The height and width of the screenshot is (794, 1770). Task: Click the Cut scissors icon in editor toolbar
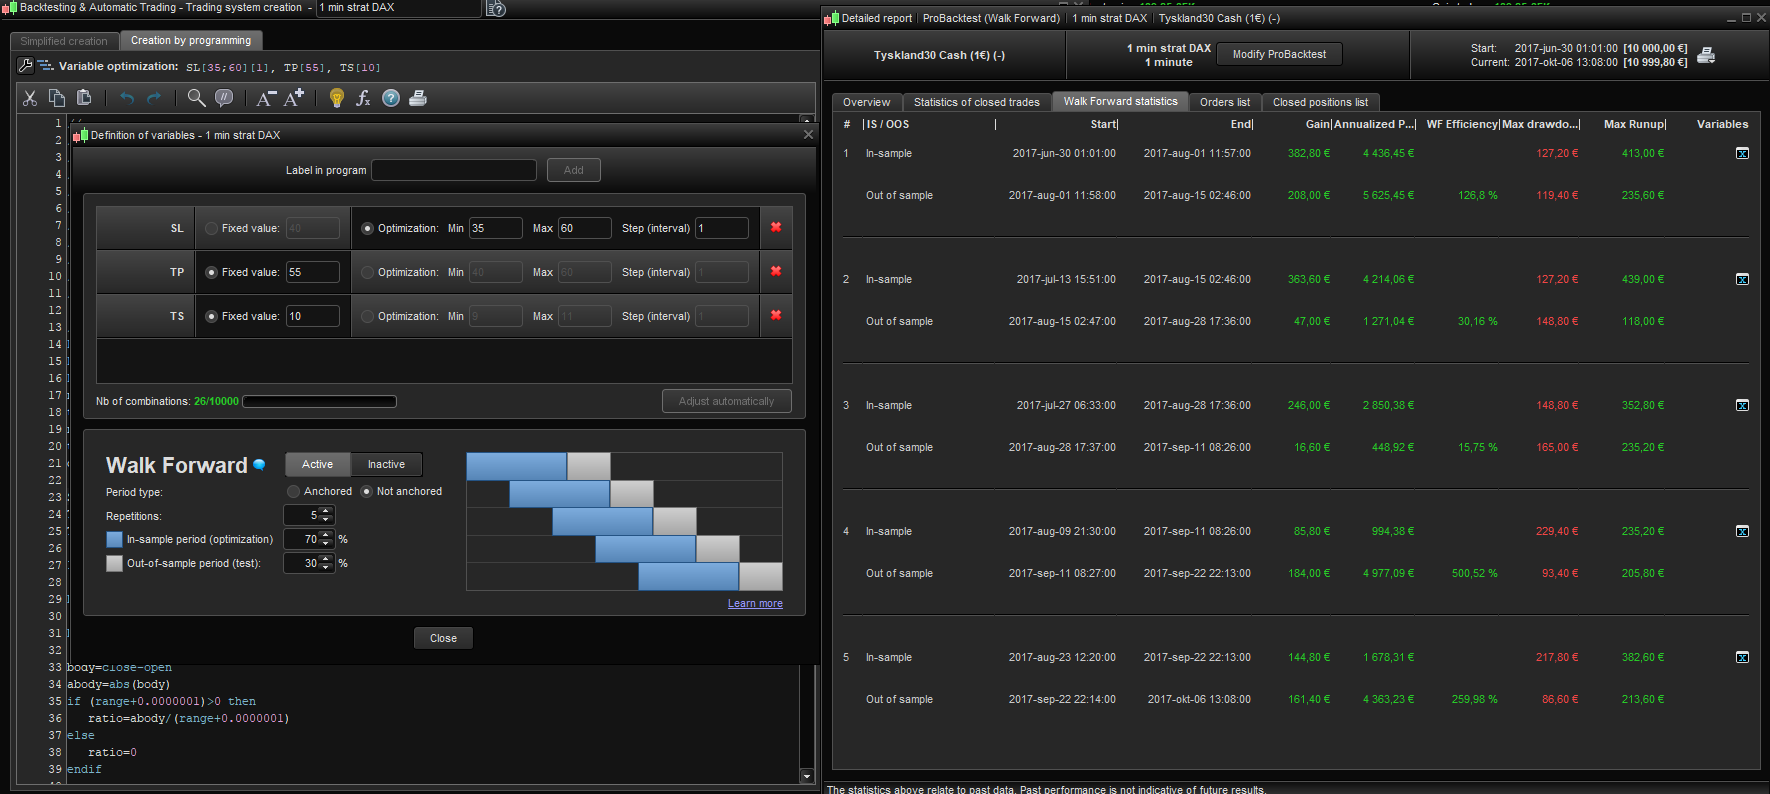[x=30, y=98]
